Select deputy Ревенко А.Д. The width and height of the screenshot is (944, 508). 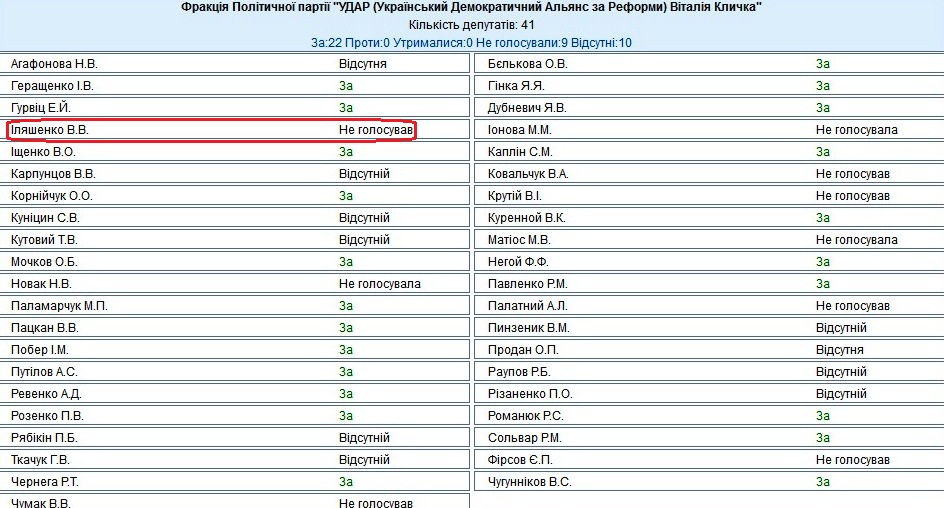click(46, 394)
